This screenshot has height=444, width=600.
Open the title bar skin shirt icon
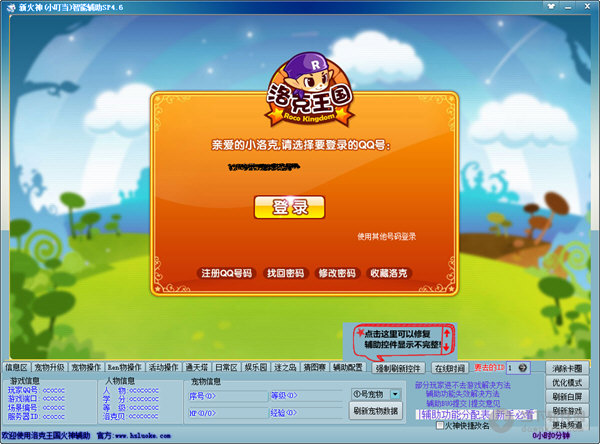(x=551, y=6)
